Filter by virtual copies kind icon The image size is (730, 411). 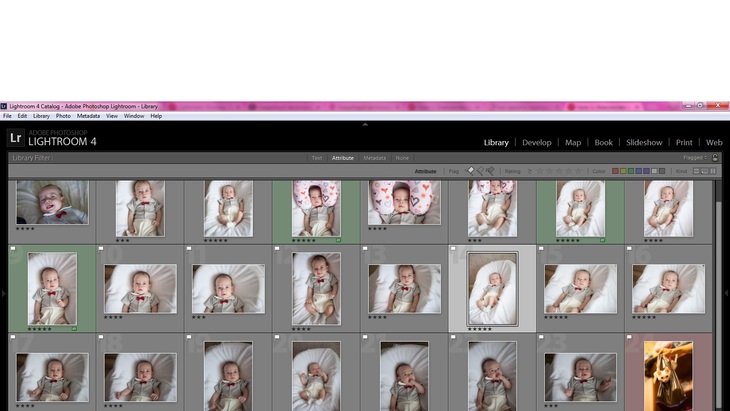[x=704, y=171]
